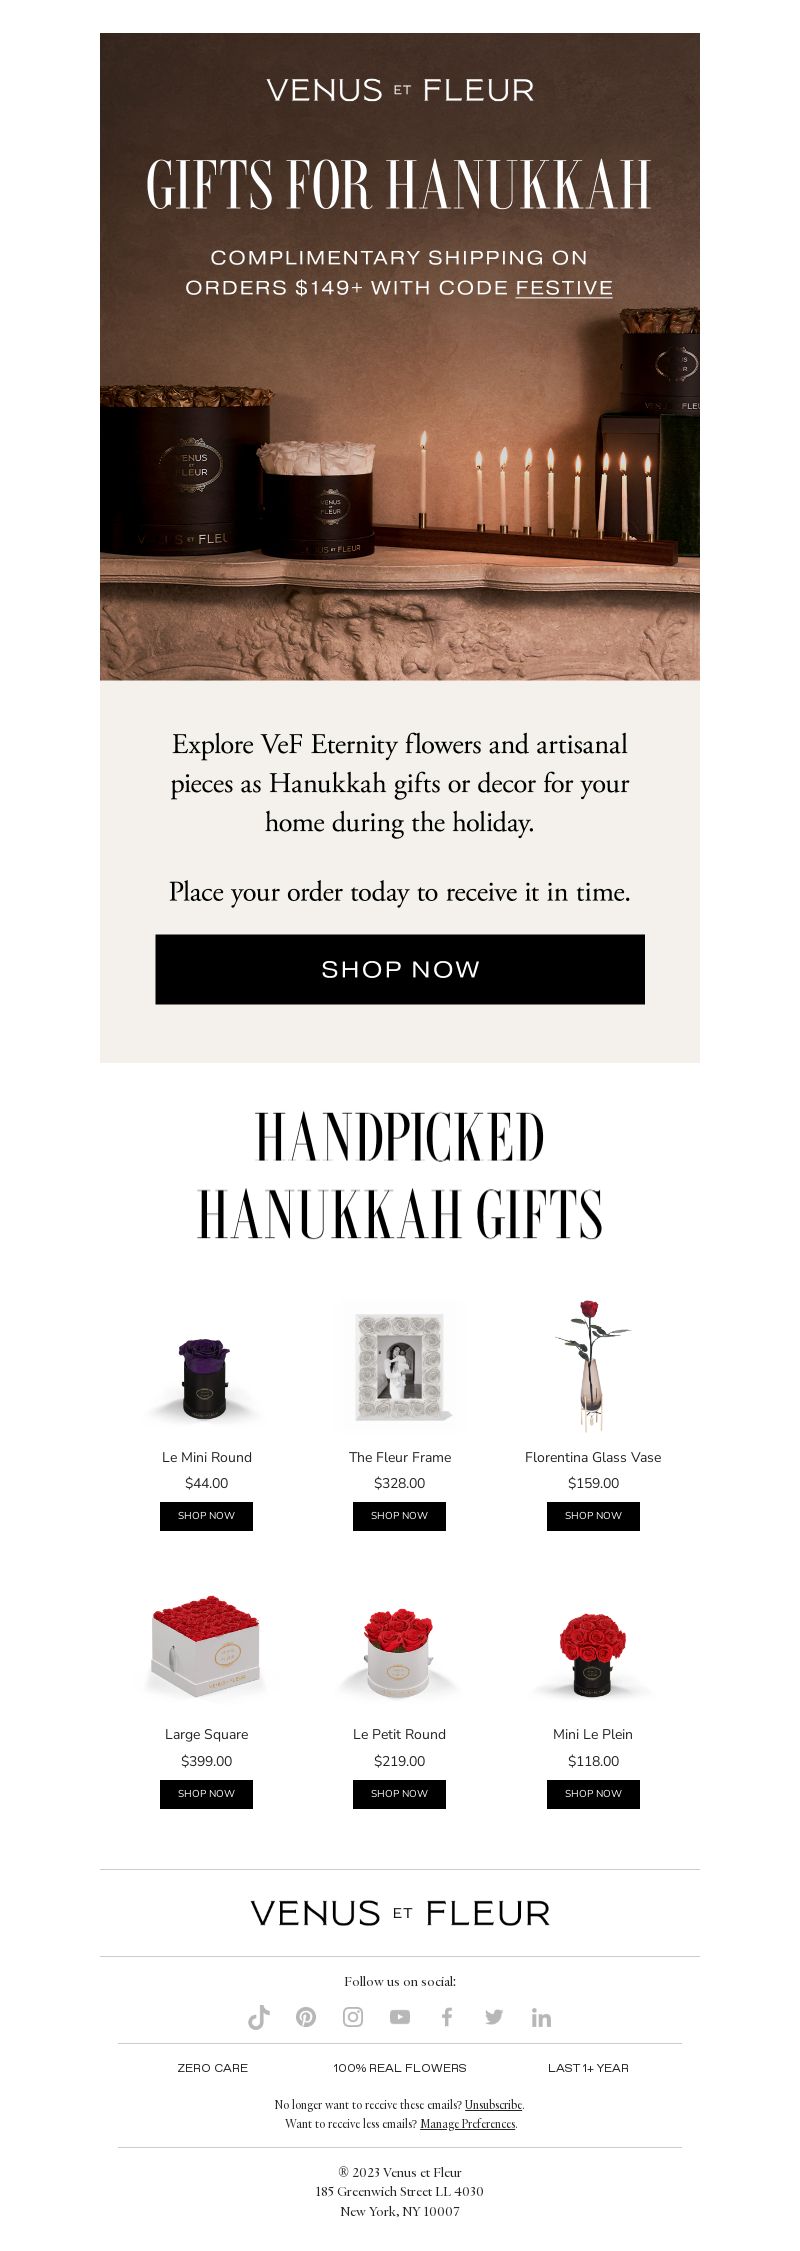Click SHOP NOW under Le Mini Round
This screenshot has width=800, height=2251.
206,1516
